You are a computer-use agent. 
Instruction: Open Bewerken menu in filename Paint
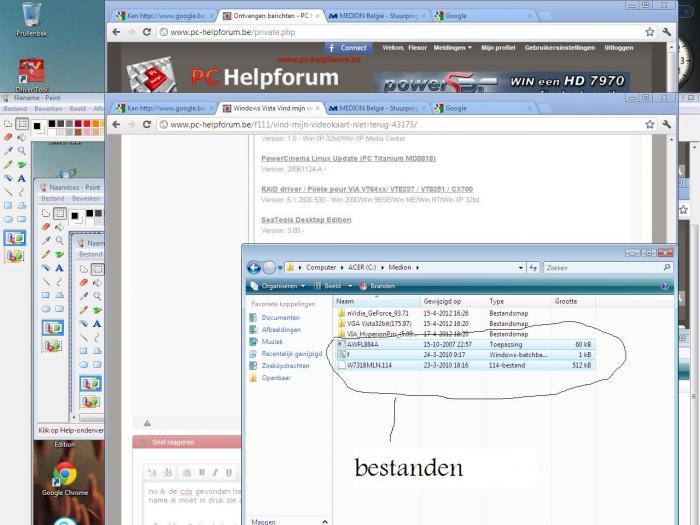[48, 108]
